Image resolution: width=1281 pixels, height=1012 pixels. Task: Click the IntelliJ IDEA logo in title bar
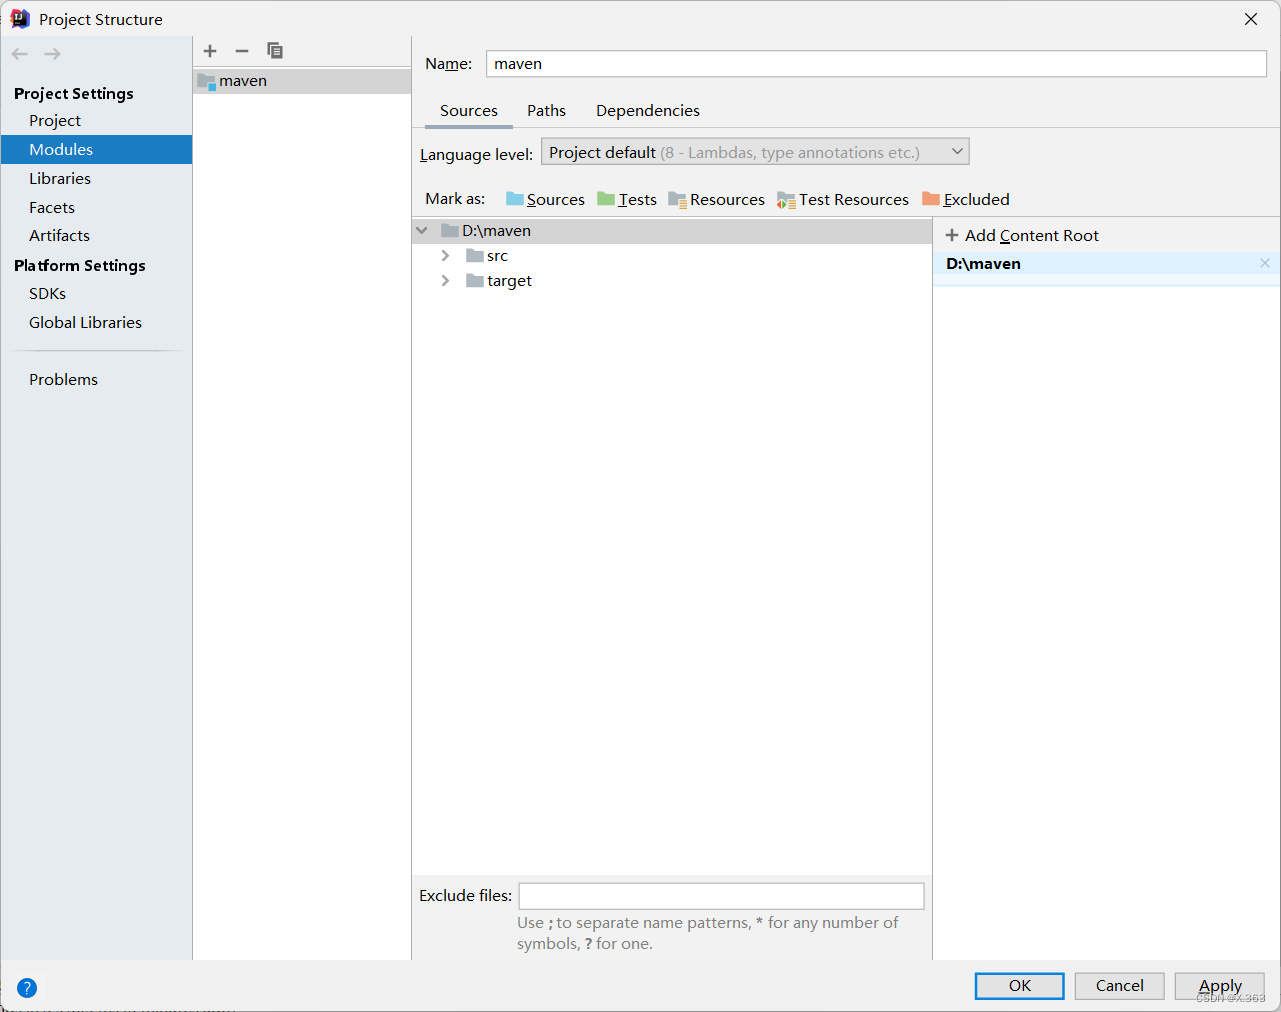[x=20, y=19]
